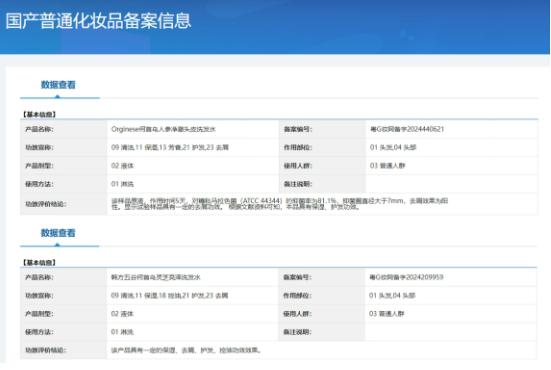The height and width of the screenshot is (370, 551).
Task: Click the efficacy claim containing 18 控油
Action: pos(169,296)
